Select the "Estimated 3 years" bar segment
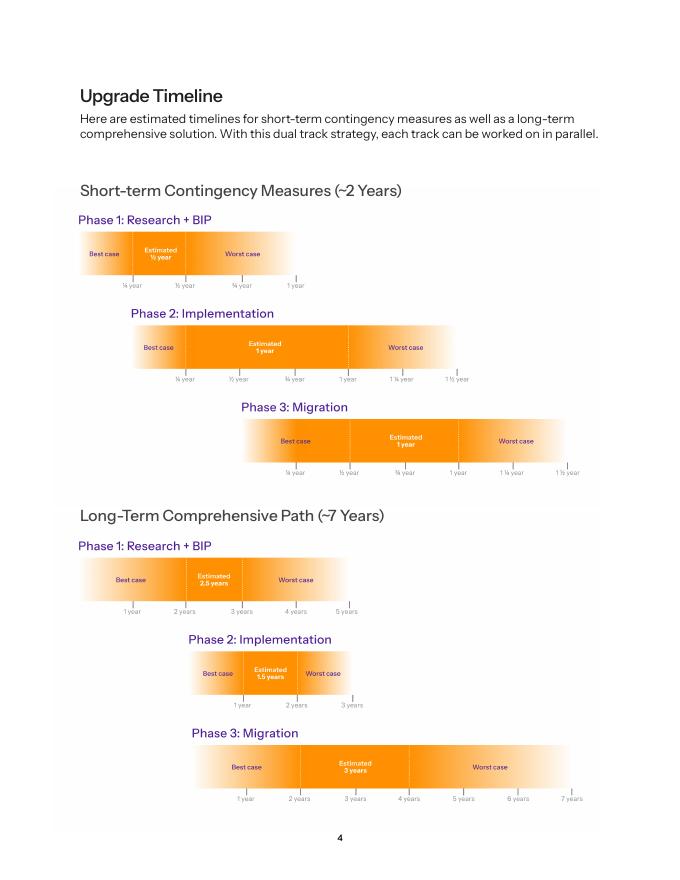This screenshot has width=680, height=880. pyautogui.click(x=355, y=767)
